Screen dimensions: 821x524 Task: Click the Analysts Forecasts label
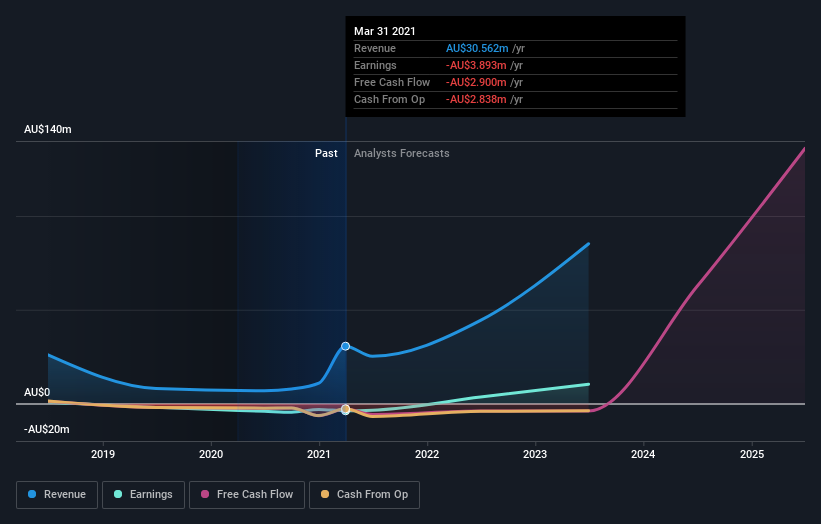[402, 153]
